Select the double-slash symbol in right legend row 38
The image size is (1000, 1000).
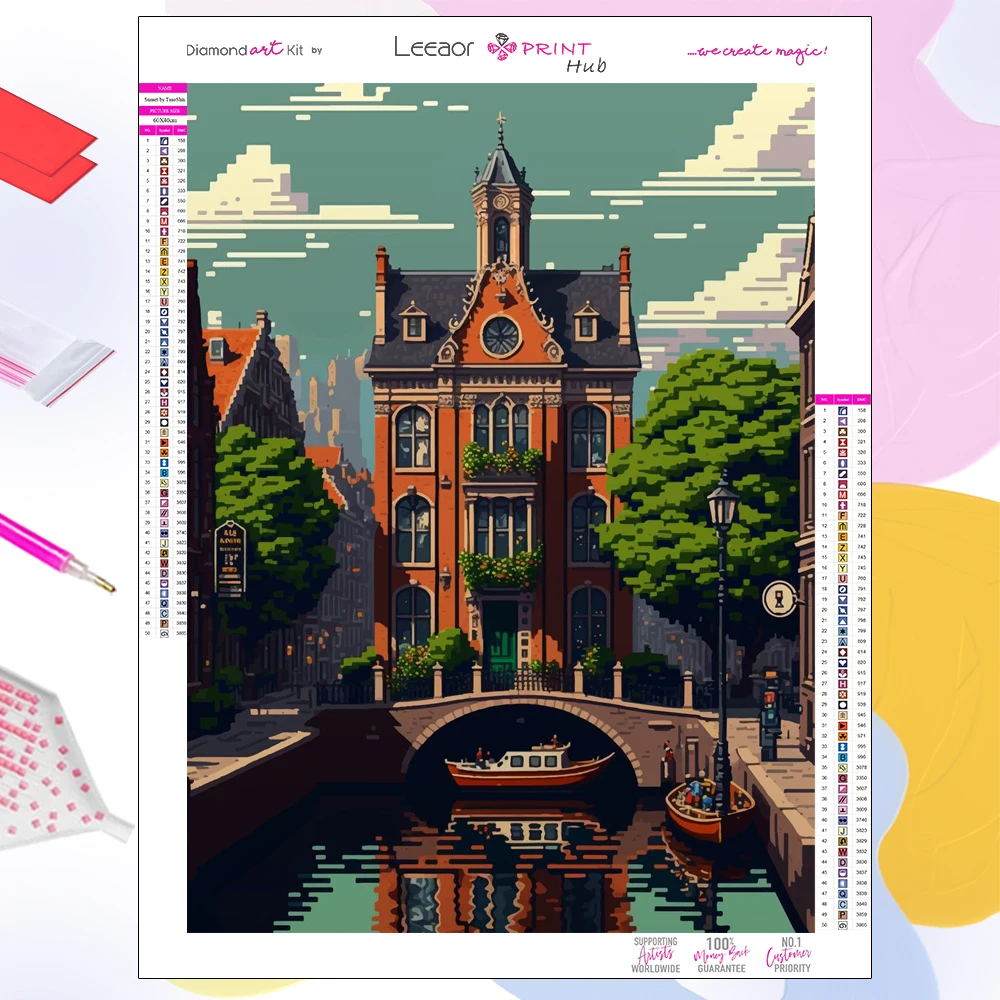[842, 799]
